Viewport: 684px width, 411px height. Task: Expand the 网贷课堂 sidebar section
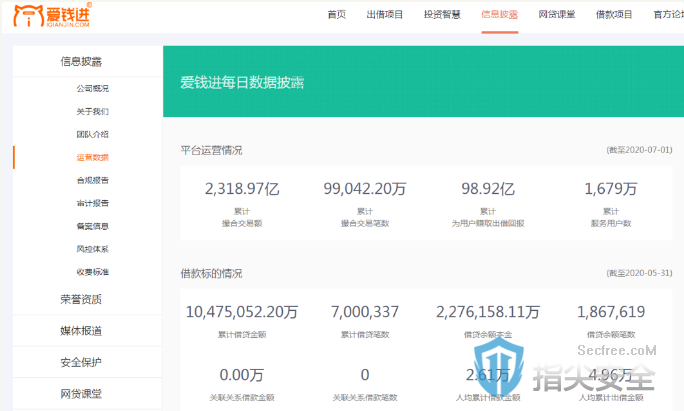[81, 394]
